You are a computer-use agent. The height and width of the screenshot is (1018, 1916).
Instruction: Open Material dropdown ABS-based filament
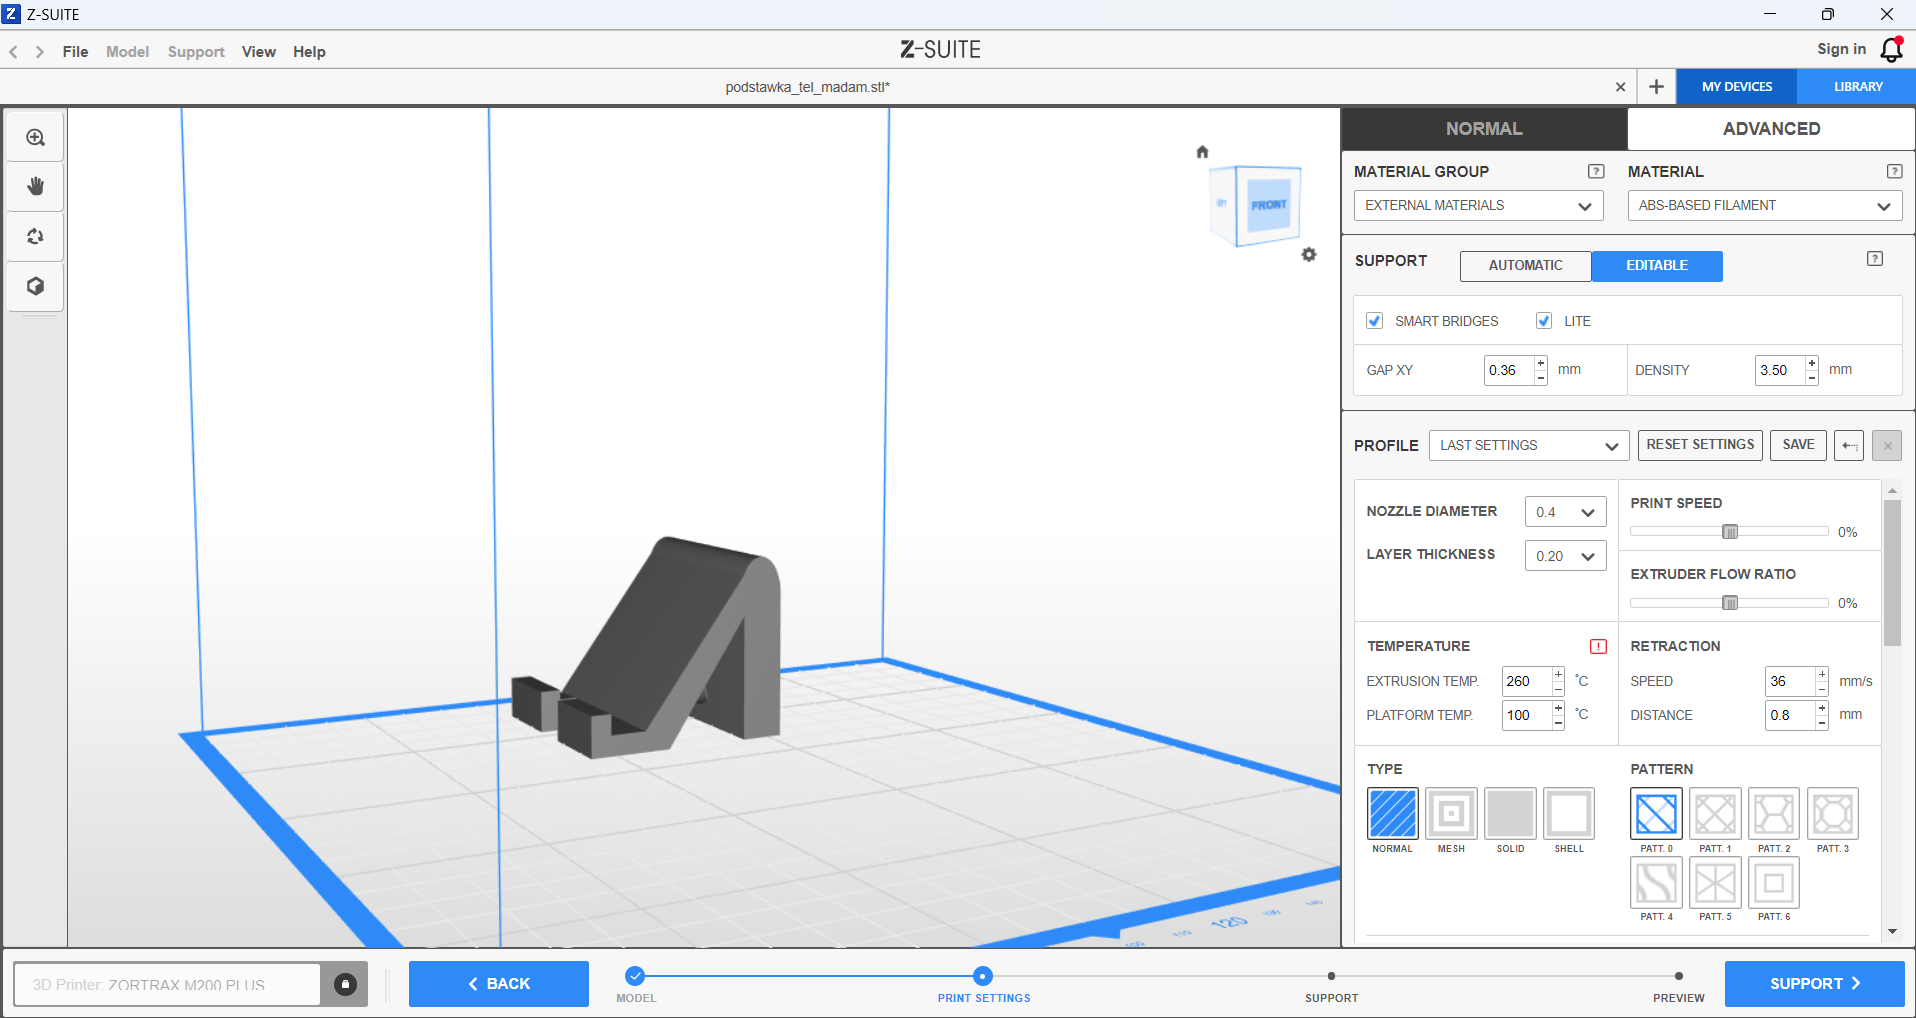(x=1764, y=206)
